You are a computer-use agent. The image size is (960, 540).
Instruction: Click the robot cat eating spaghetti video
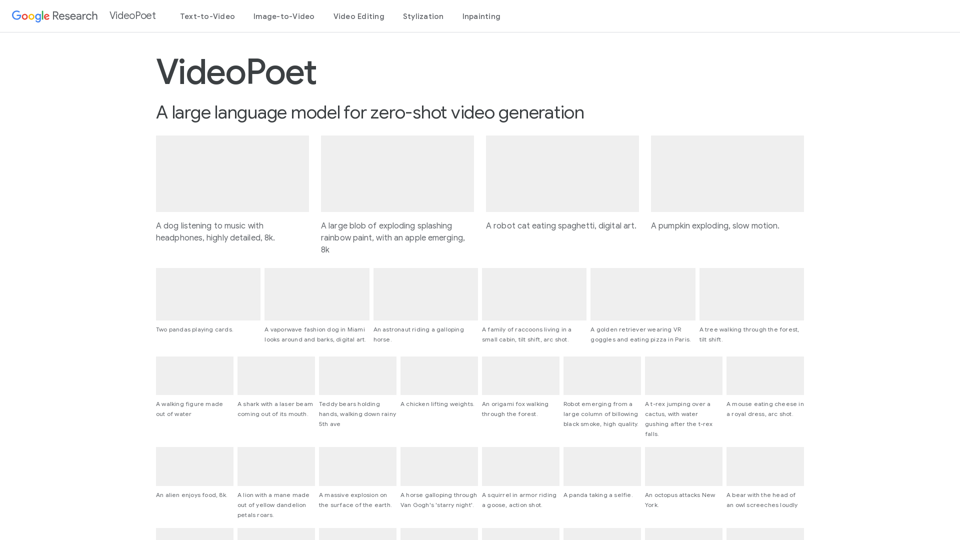(x=562, y=174)
